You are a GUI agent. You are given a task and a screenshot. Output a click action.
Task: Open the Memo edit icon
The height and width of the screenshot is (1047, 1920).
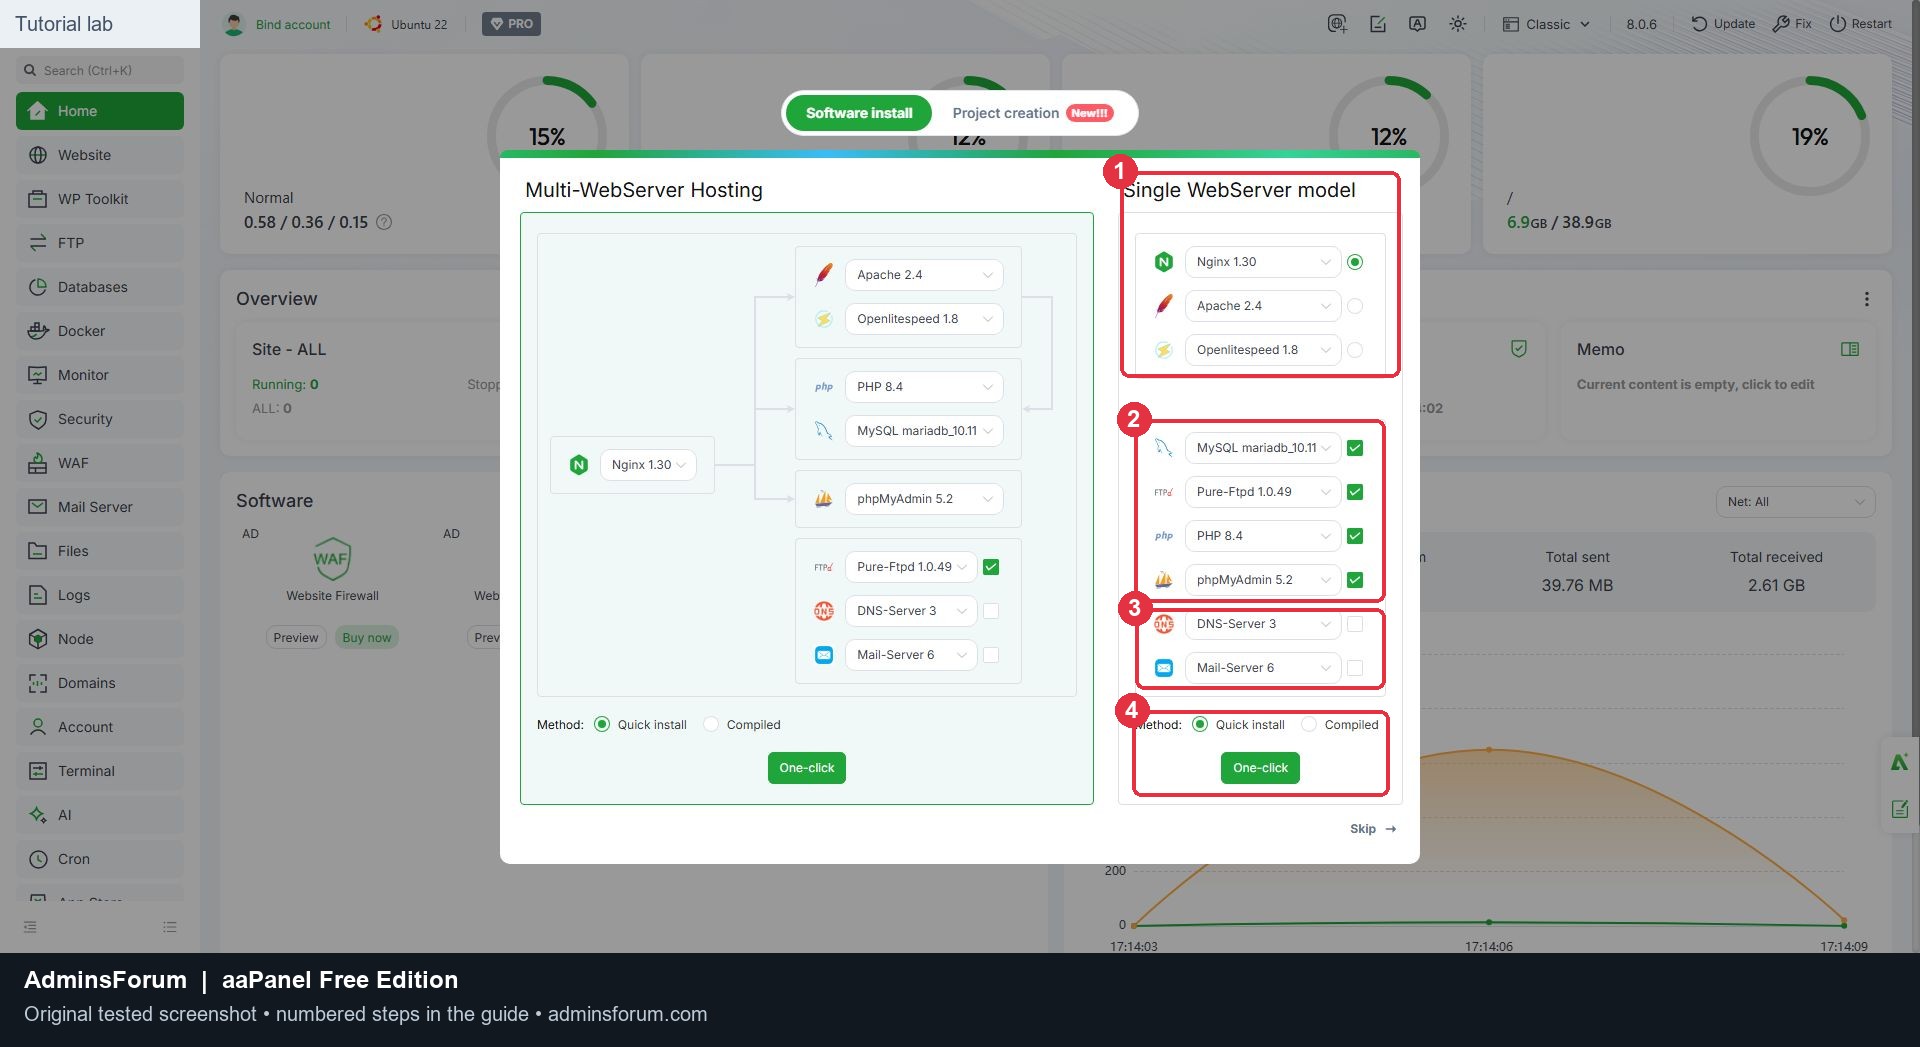(1850, 349)
